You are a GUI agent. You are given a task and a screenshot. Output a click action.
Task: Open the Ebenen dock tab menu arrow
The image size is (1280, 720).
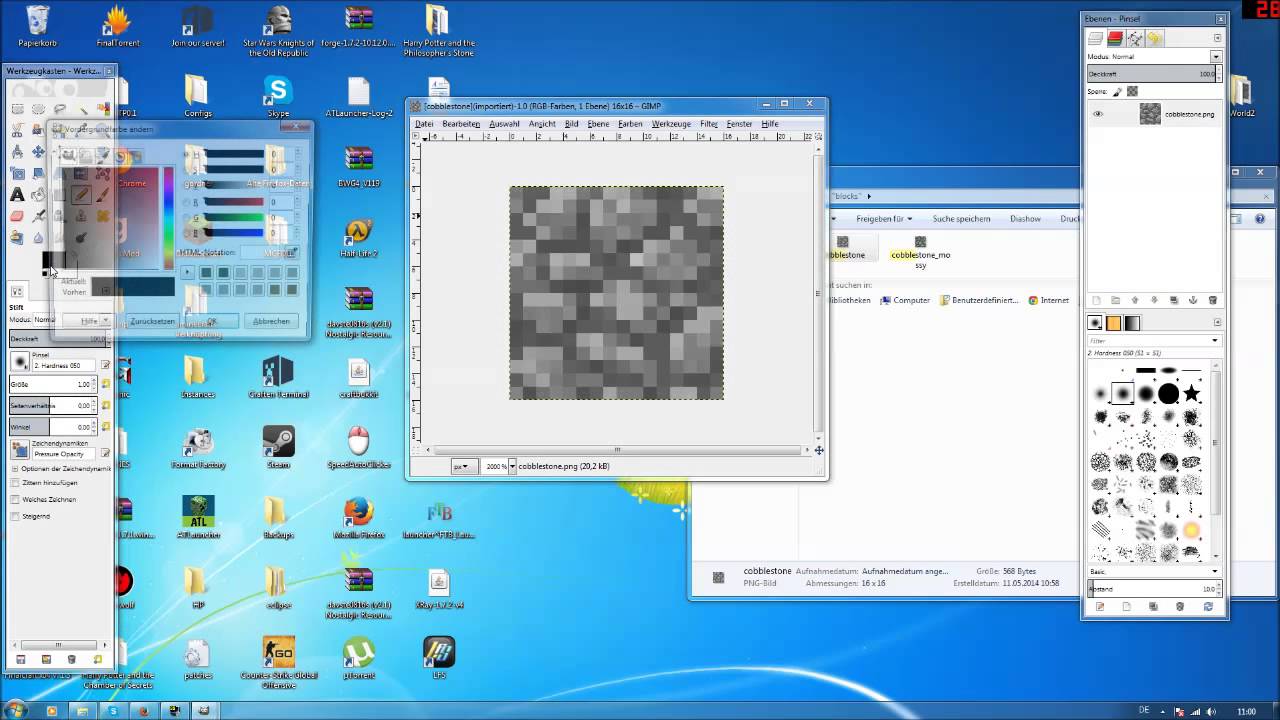tap(1217, 38)
